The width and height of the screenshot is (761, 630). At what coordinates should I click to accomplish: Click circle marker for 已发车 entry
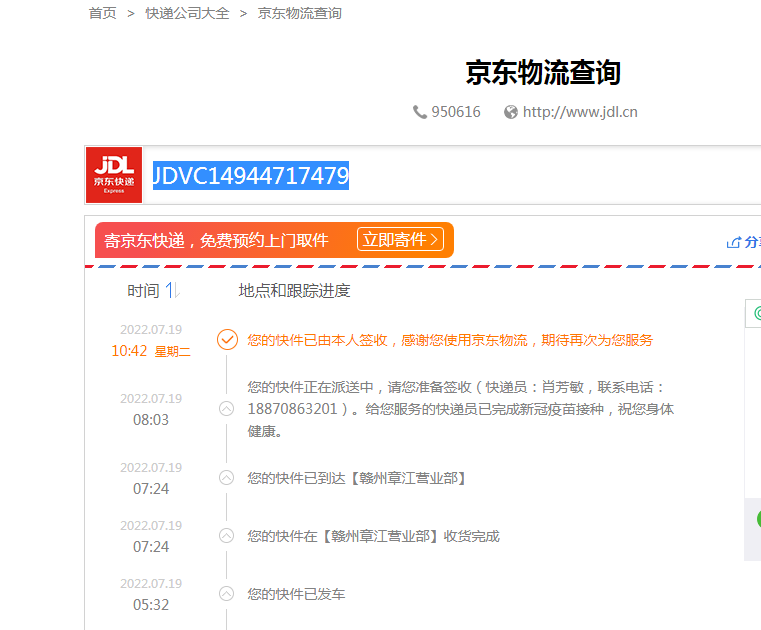[x=226, y=594]
